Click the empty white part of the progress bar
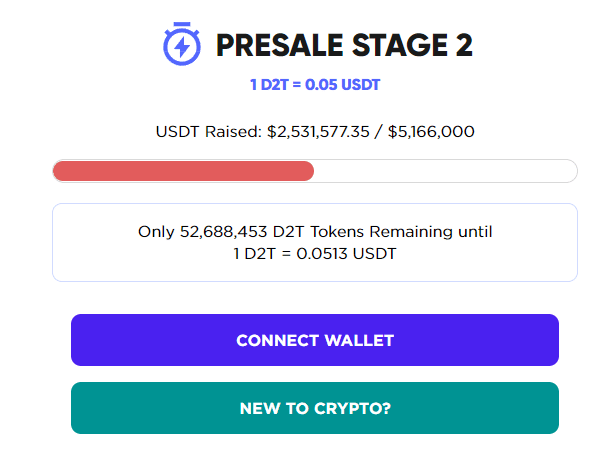The width and height of the screenshot is (610, 465). (445, 171)
